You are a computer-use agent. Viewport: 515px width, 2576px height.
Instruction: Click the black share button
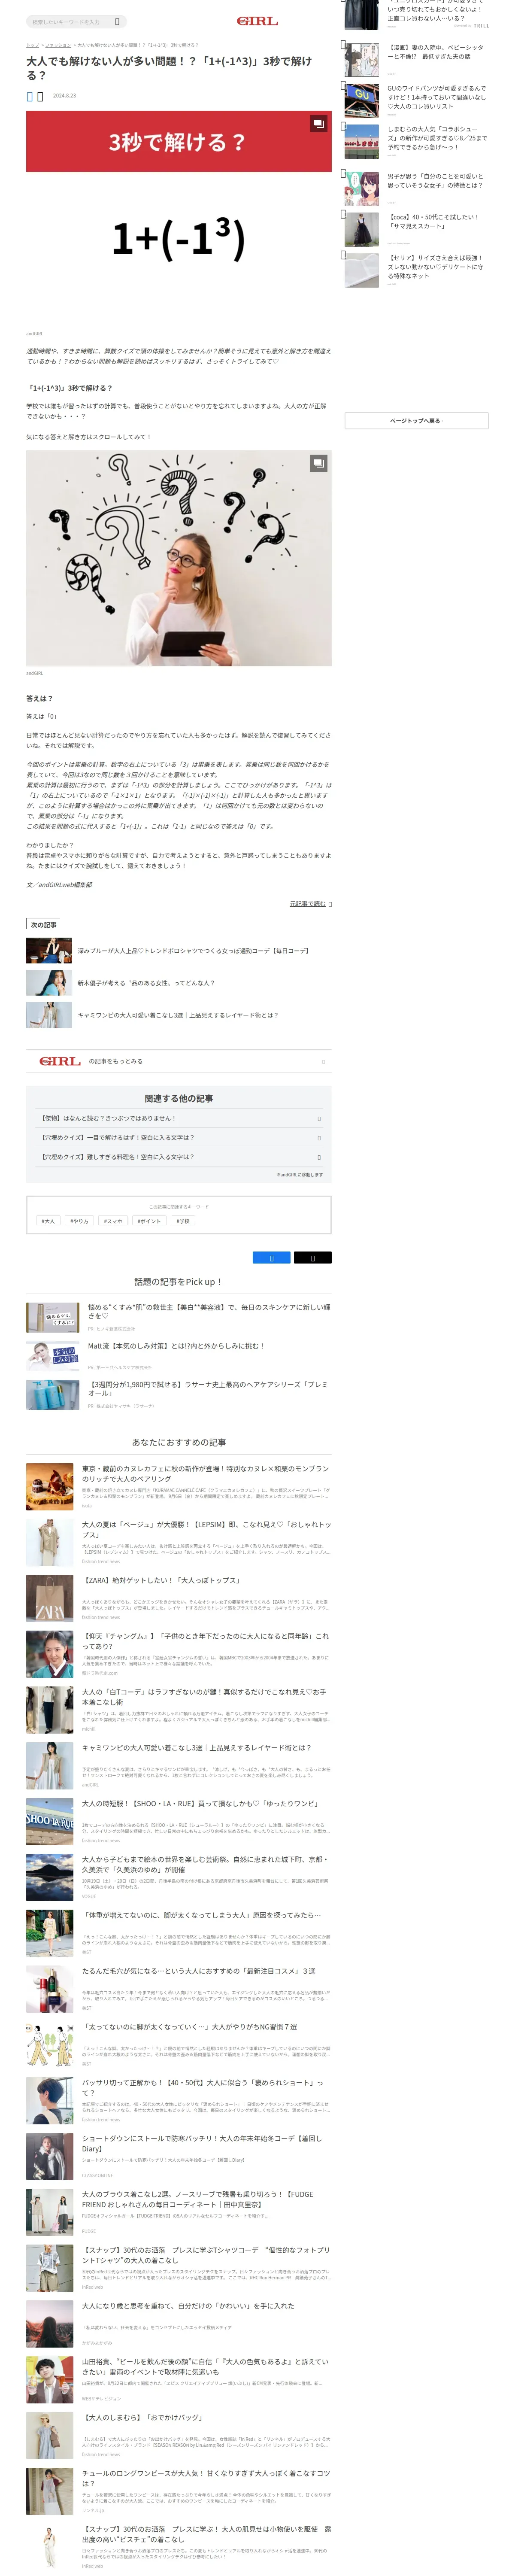tap(312, 1258)
